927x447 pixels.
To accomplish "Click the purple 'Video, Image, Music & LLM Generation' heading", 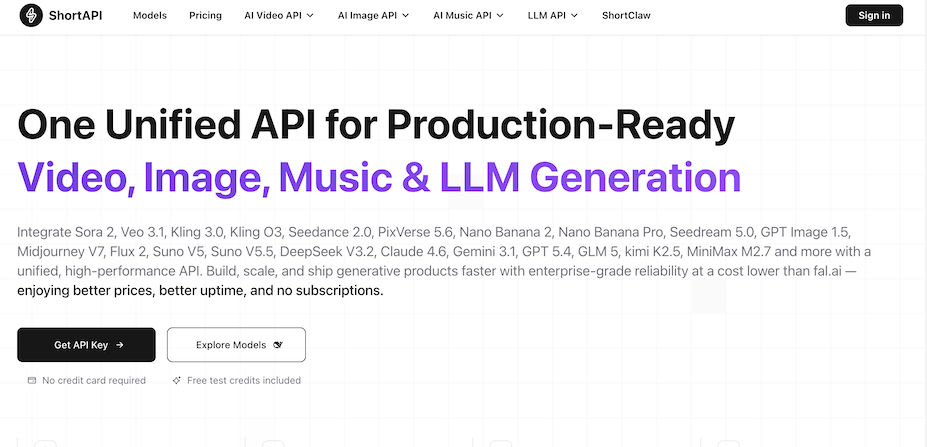I will [x=379, y=177].
